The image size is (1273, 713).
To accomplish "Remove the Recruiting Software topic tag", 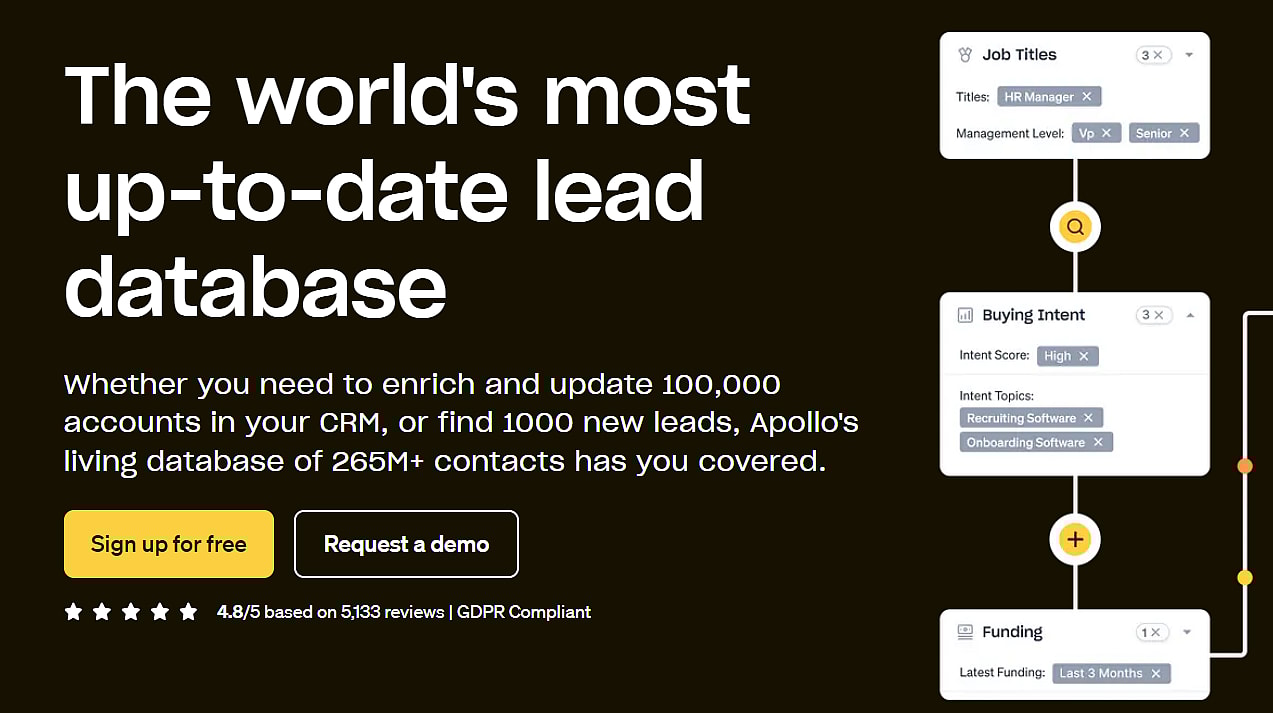I will pyautogui.click(x=1088, y=418).
